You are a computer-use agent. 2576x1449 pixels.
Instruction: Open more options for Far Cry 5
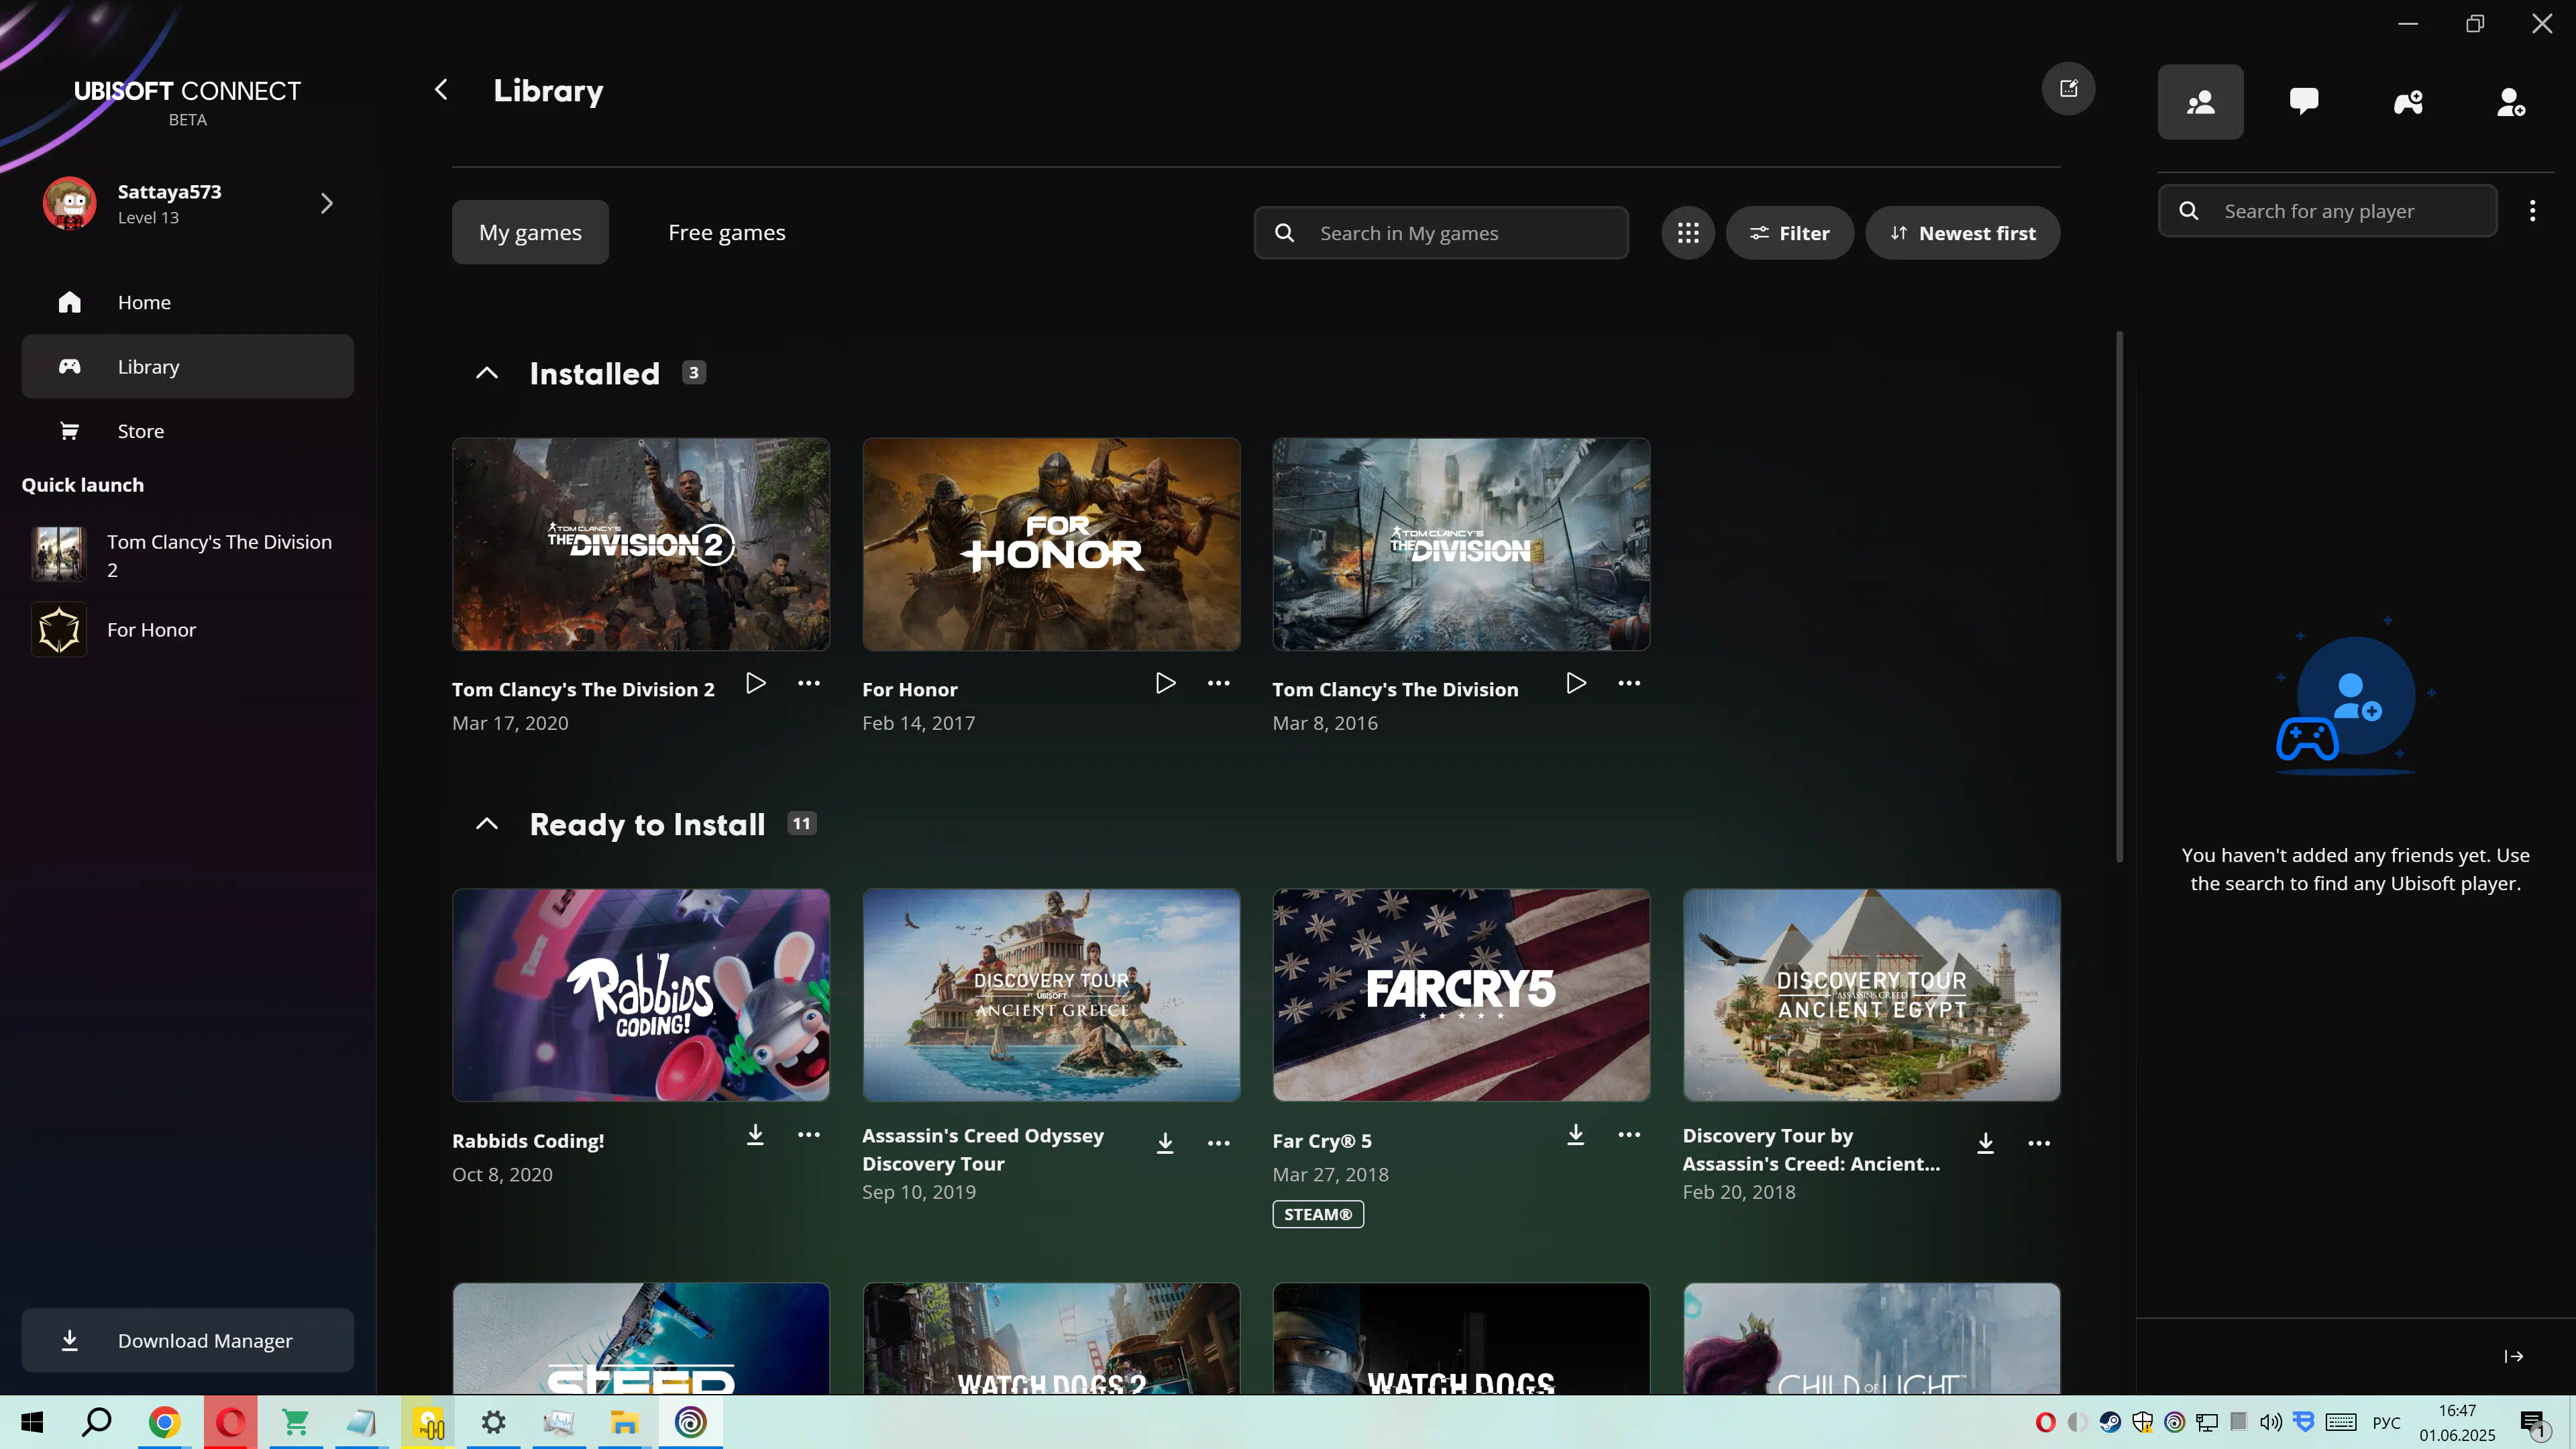1629,1134
